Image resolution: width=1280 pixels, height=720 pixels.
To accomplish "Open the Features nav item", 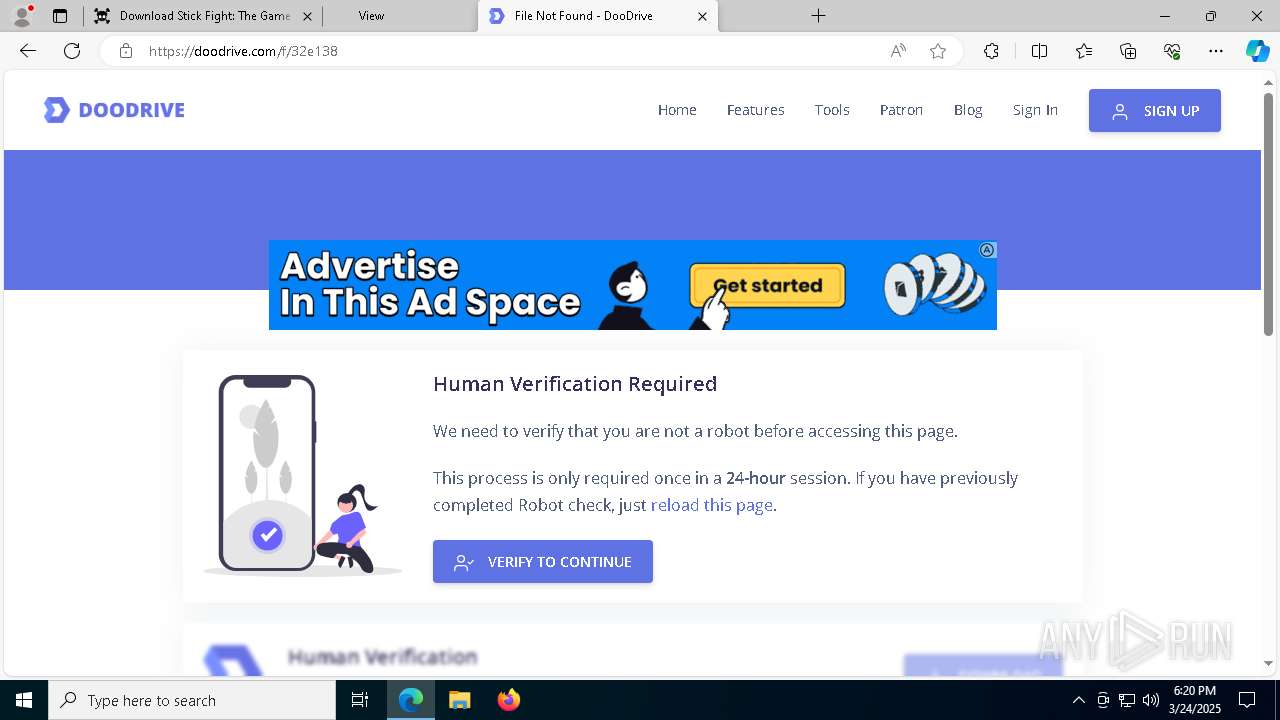I will 756,110.
